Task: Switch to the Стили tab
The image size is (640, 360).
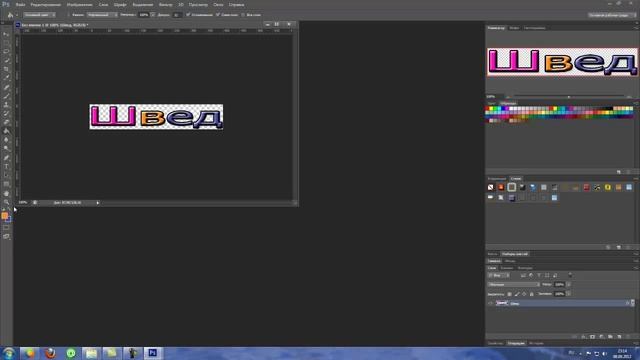Action: [x=516, y=179]
